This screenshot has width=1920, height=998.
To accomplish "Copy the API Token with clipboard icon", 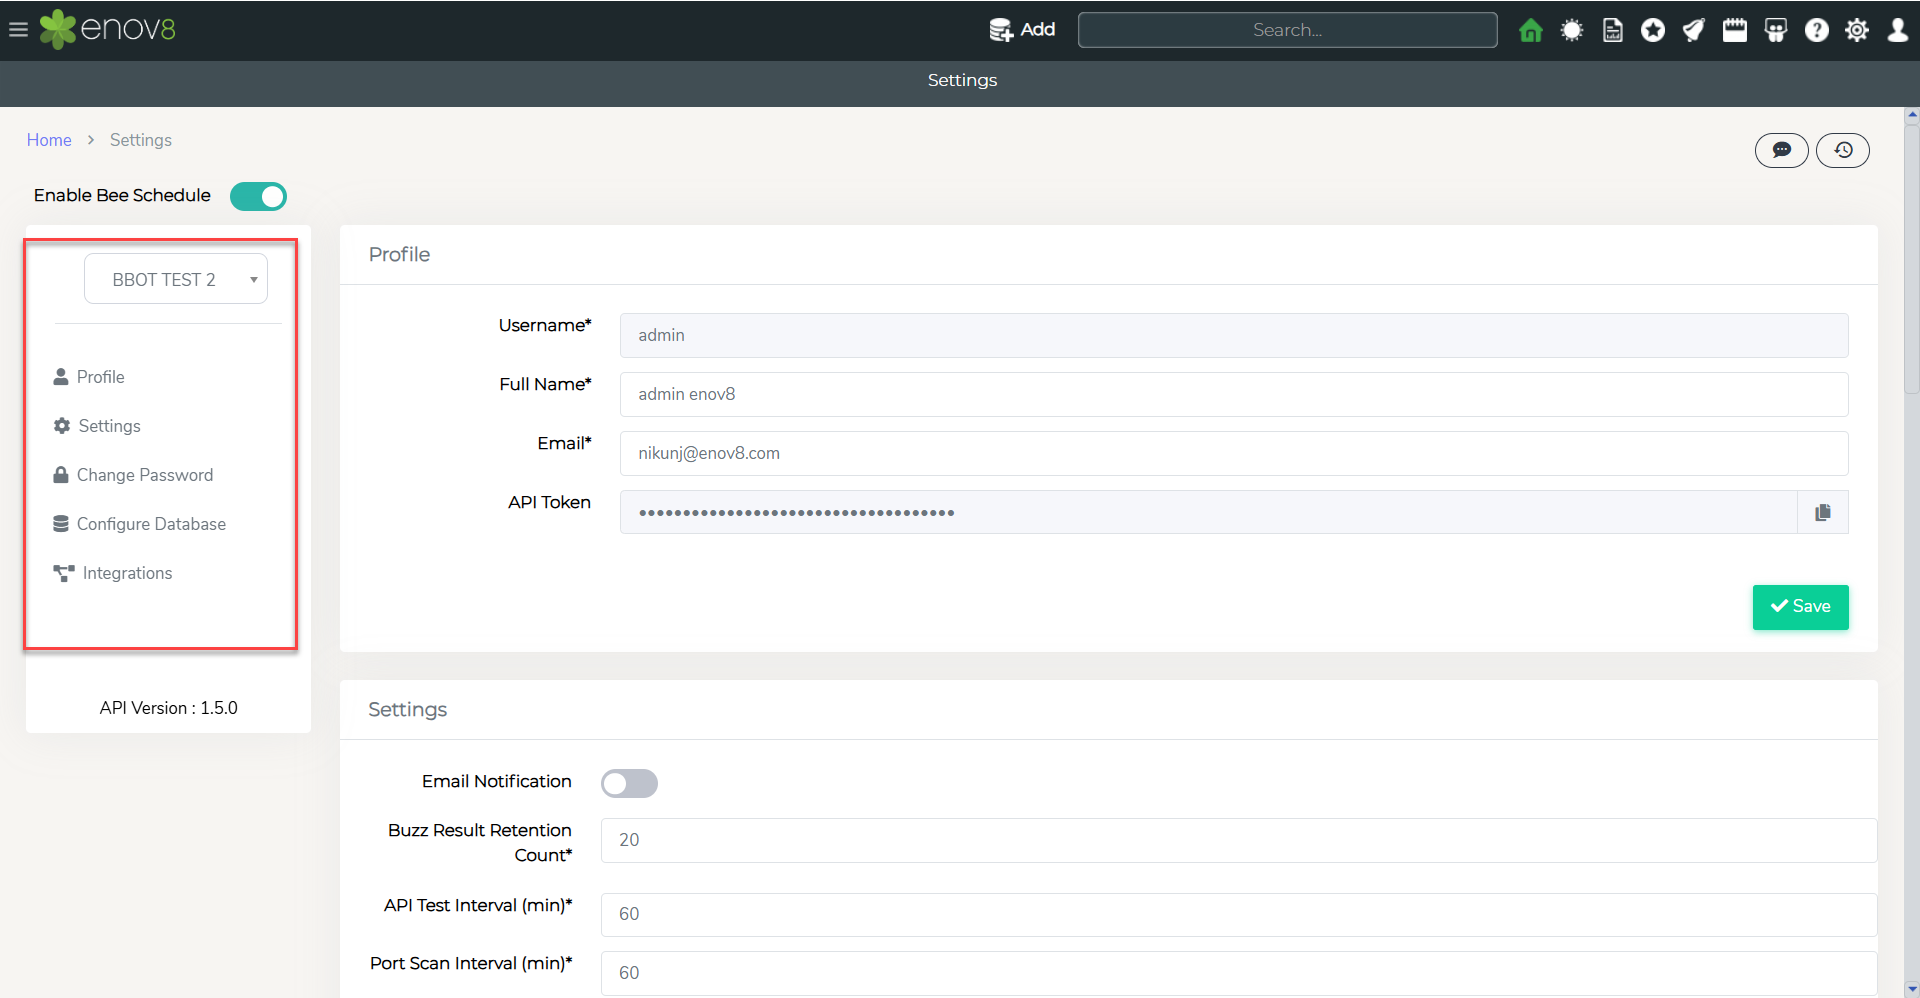I will (1822, 512).
